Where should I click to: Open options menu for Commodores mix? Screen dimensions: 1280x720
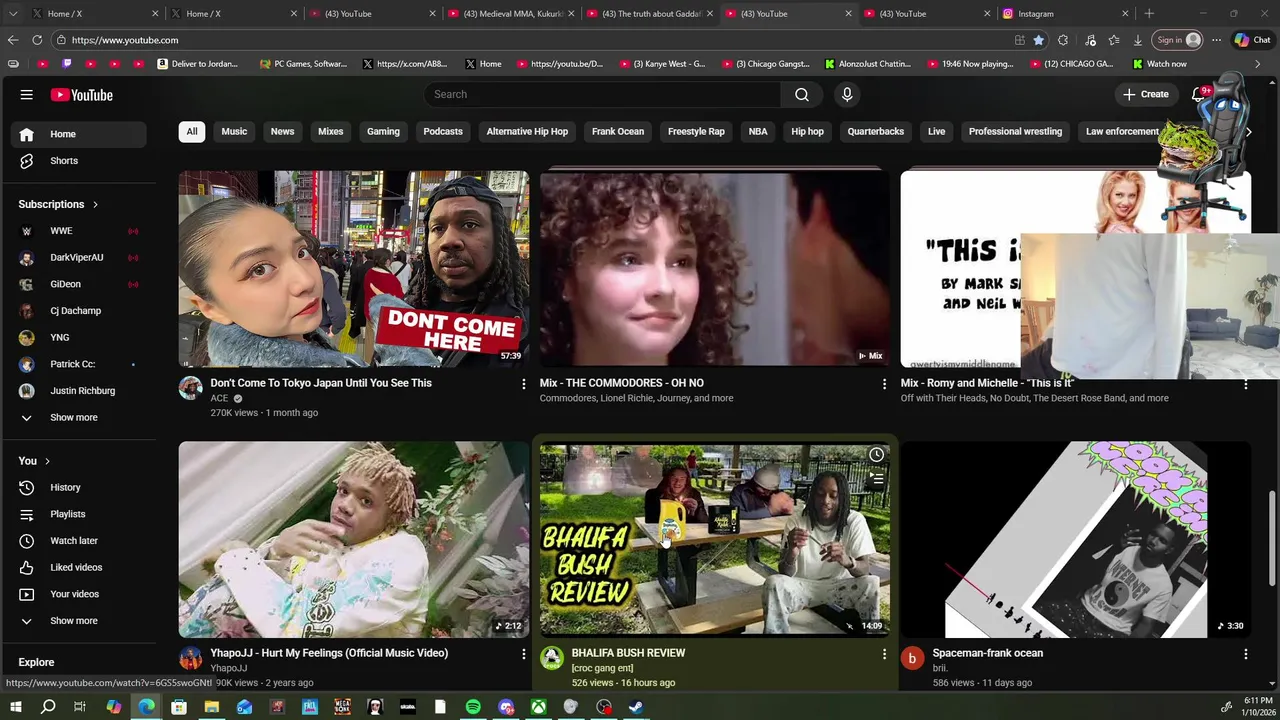(x=884, y=383)
